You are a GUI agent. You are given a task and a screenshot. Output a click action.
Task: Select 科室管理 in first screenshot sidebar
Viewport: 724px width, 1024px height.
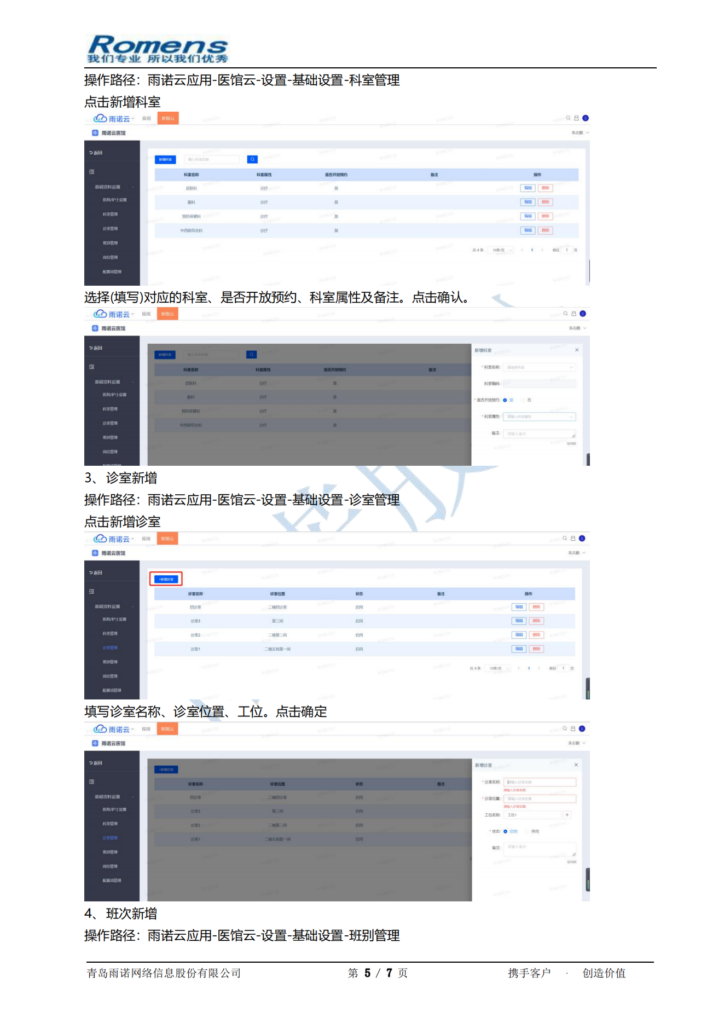[110, 214]
